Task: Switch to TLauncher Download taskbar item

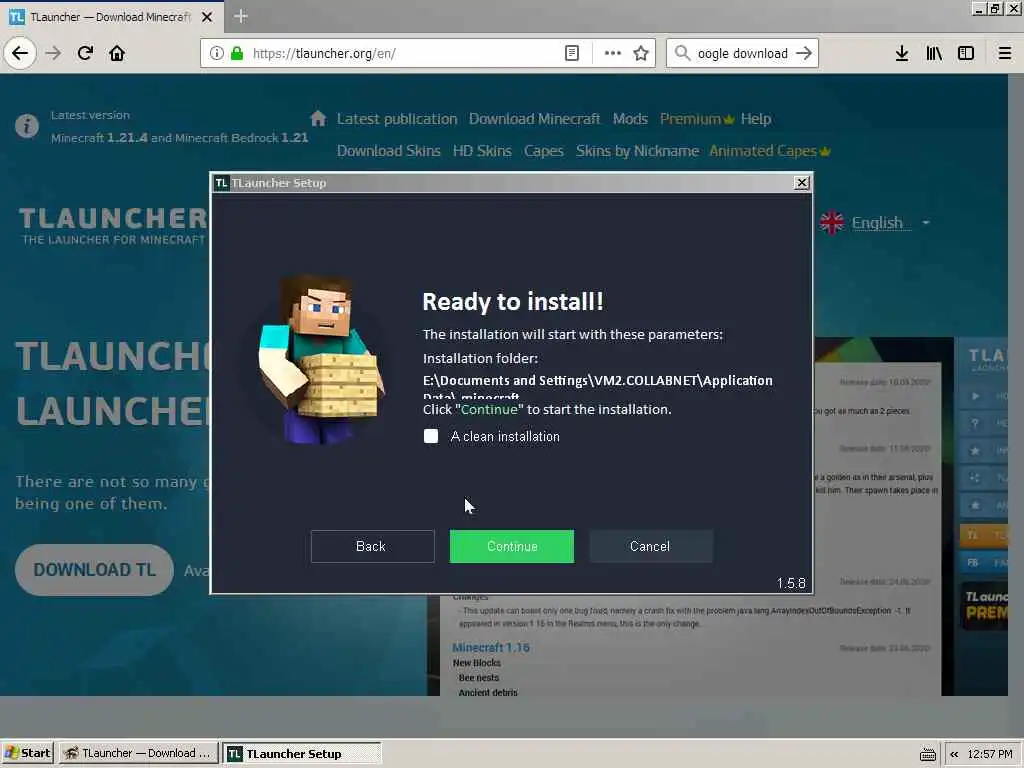Action: tap(138, 754)
